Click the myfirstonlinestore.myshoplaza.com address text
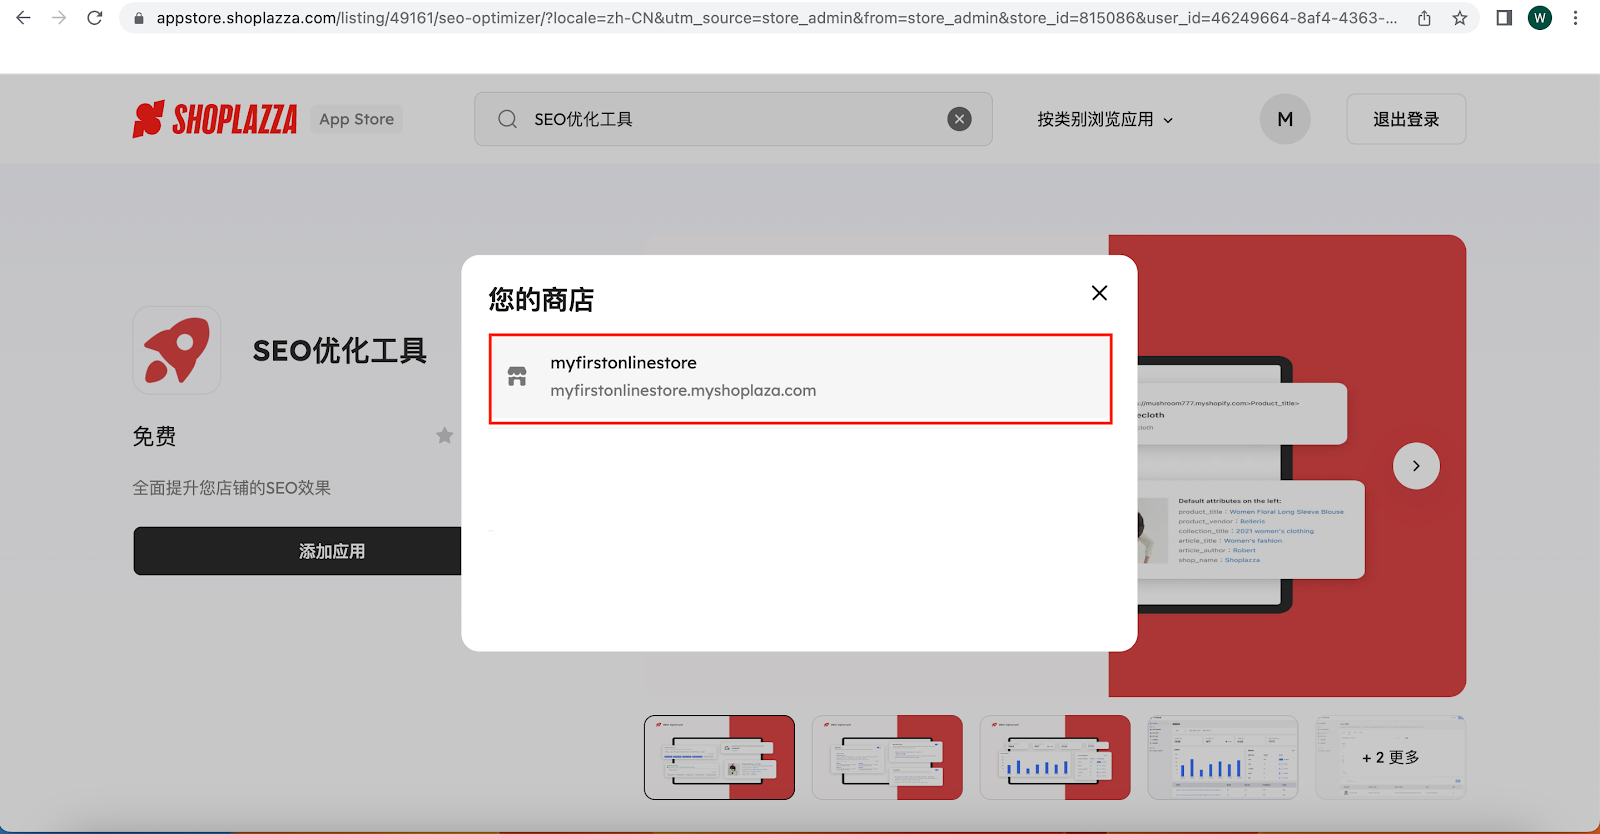The image size is (1600, 834). 683,391
